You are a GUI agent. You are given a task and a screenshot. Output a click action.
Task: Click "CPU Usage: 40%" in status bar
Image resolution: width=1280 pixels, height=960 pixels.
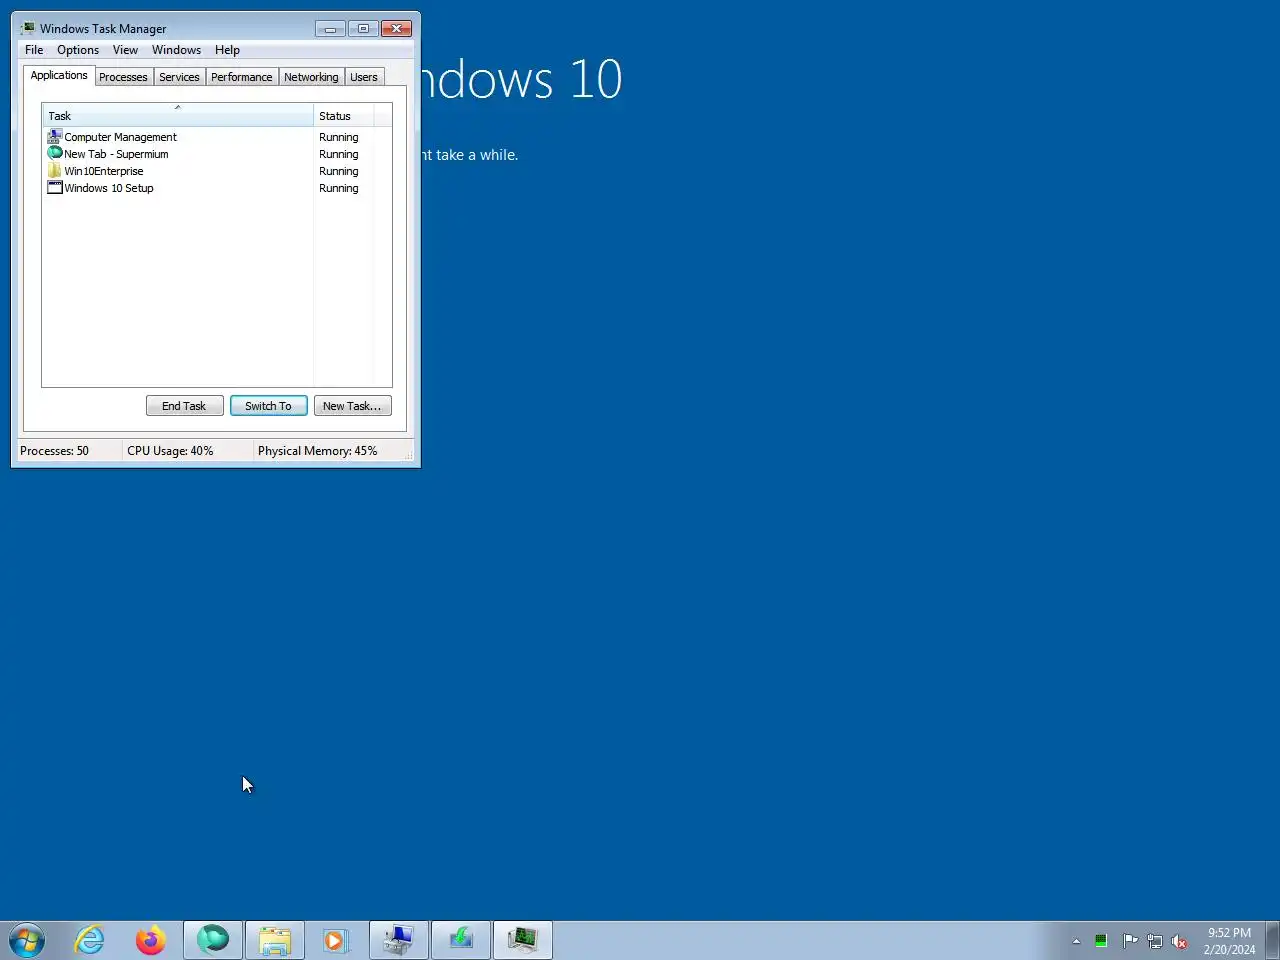(x=170, y=451)
